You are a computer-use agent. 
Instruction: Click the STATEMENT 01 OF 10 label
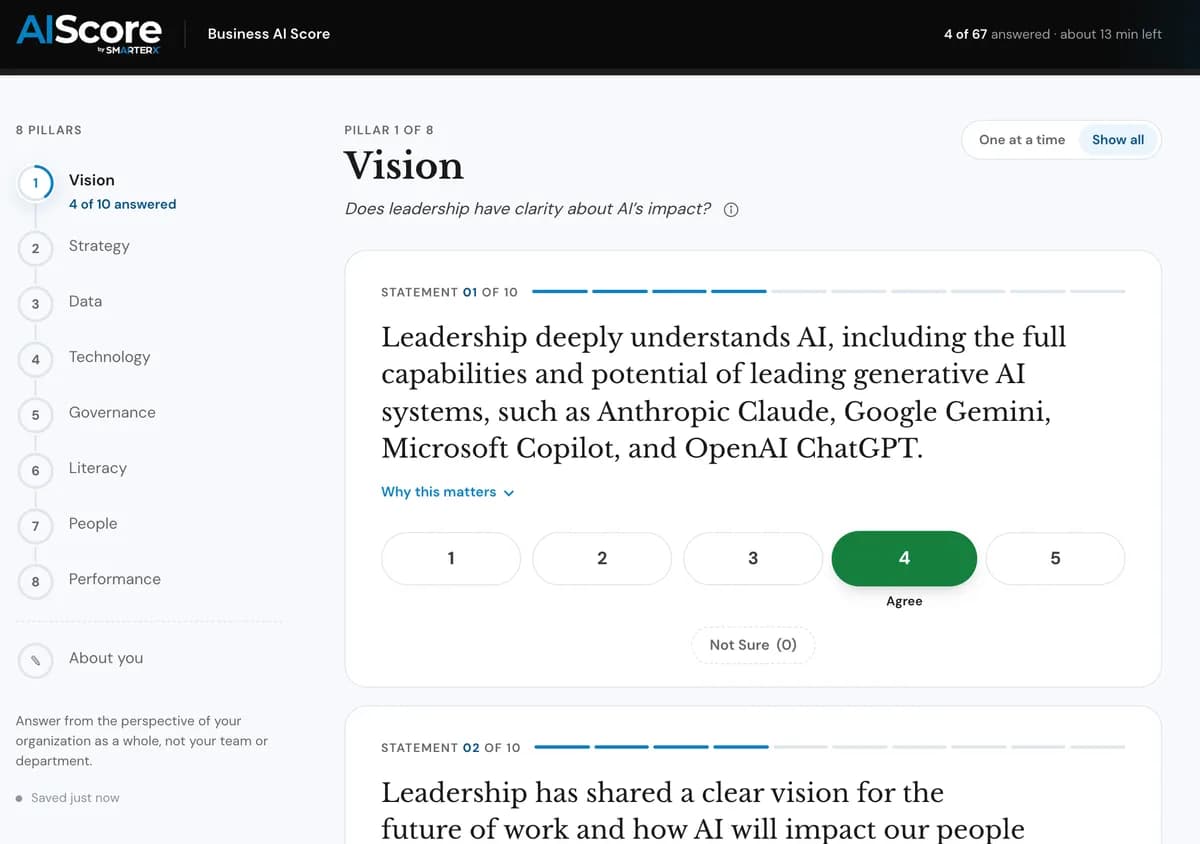click(x=449, y=292)
